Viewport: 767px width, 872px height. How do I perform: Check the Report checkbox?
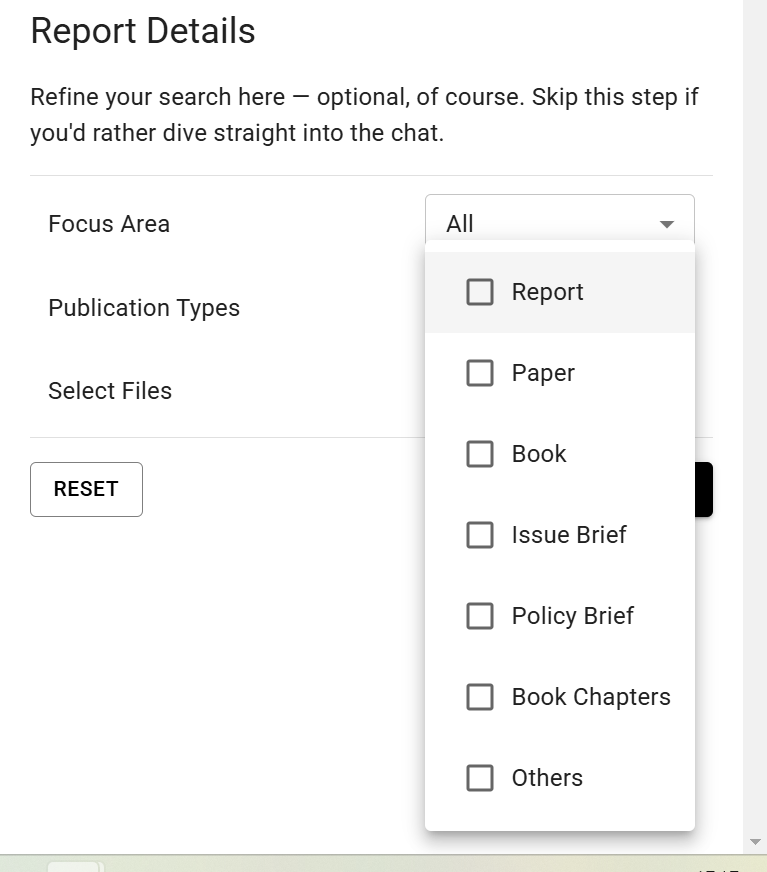click(x=480, y=292)
